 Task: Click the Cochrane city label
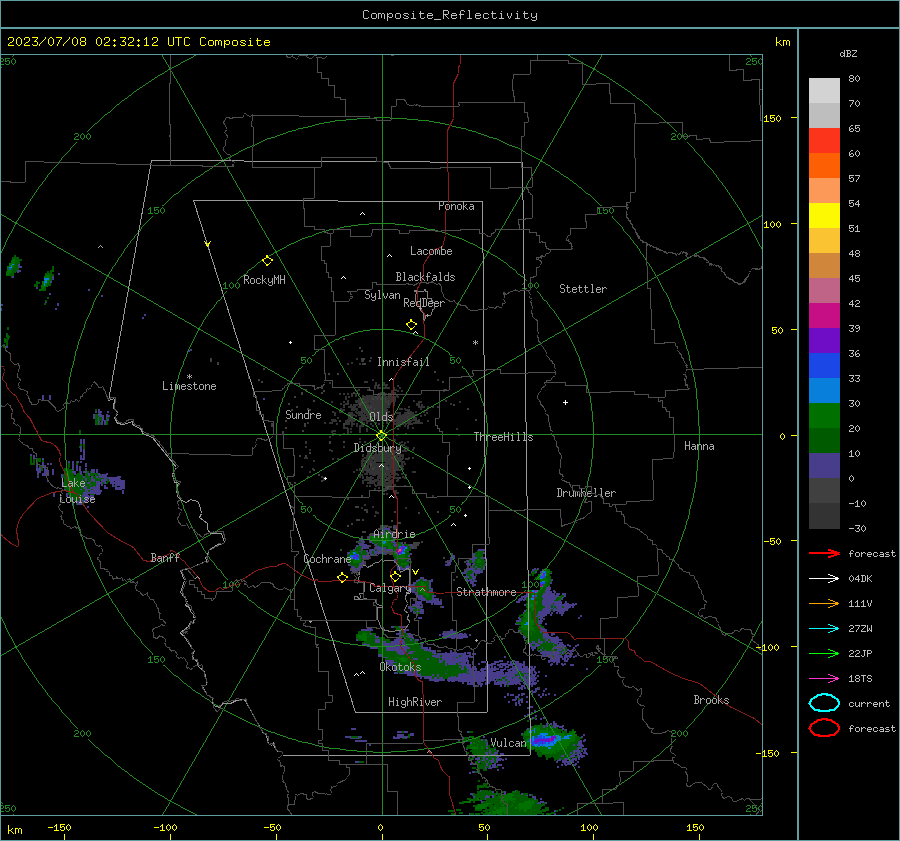(327, 559)
